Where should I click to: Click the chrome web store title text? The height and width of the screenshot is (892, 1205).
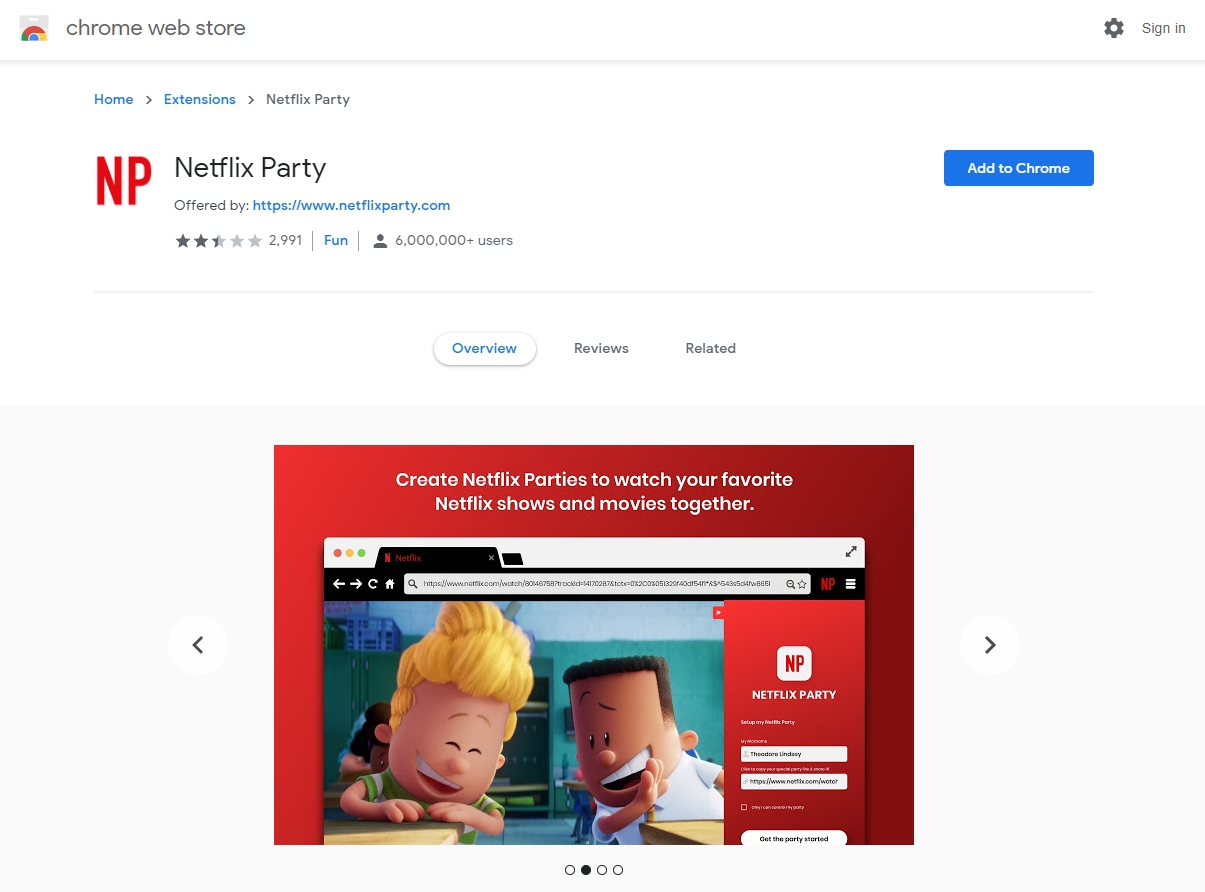(x=155, y=28)
